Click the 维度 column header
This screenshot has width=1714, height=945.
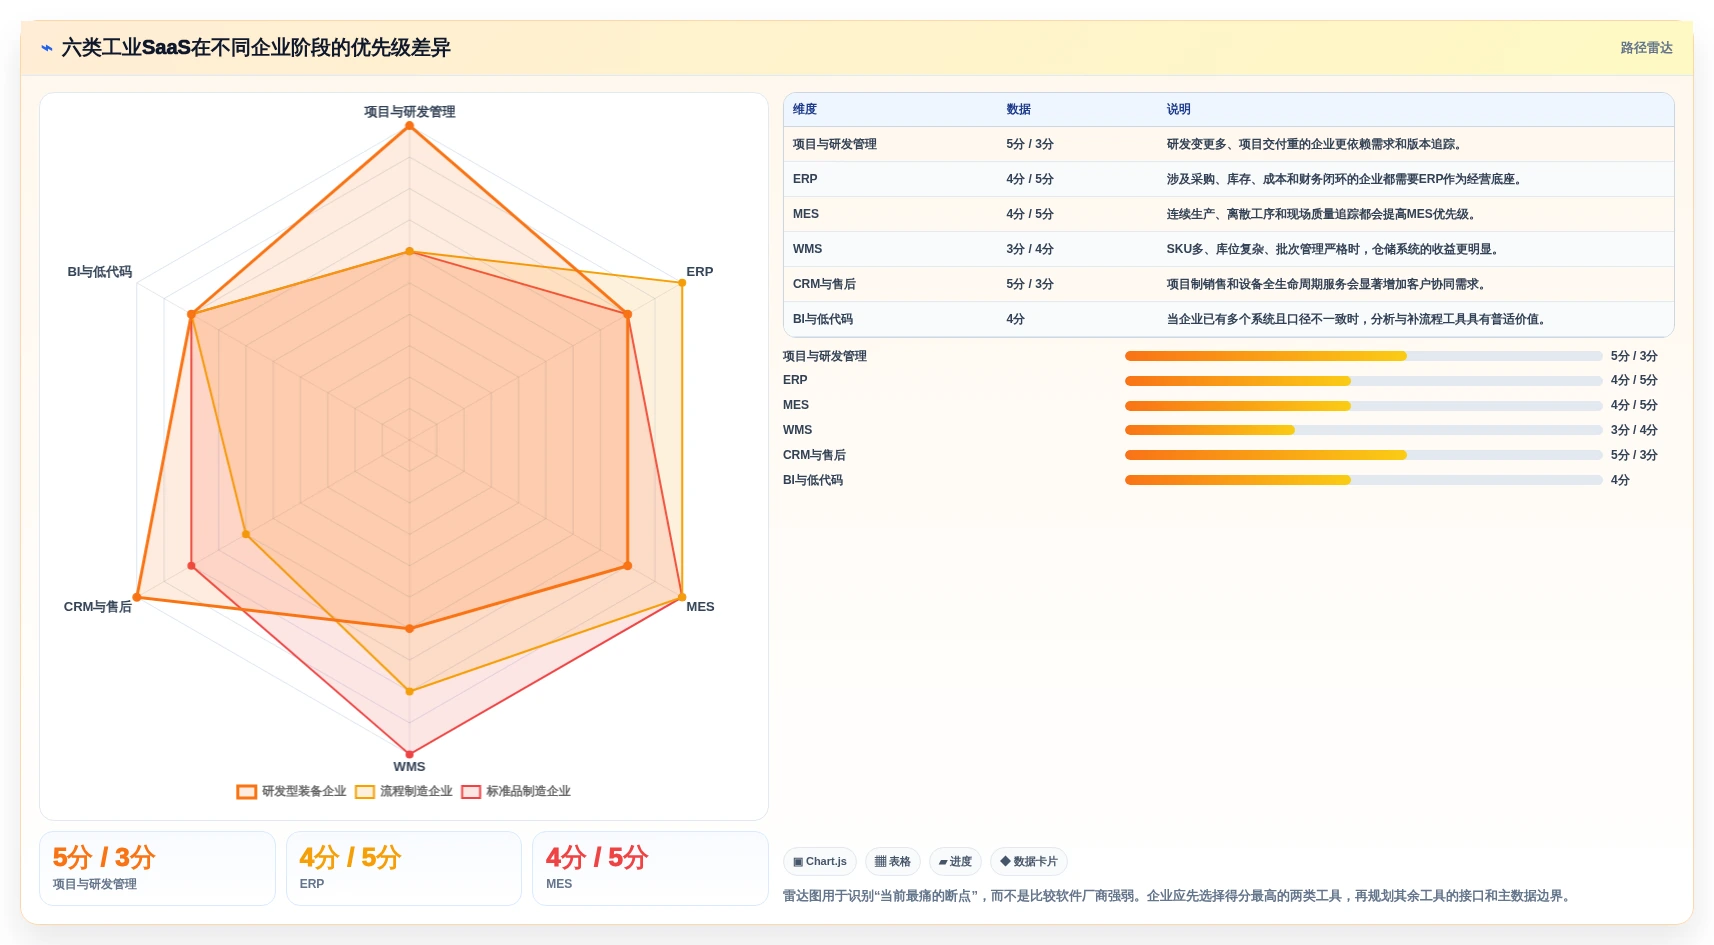805,109
